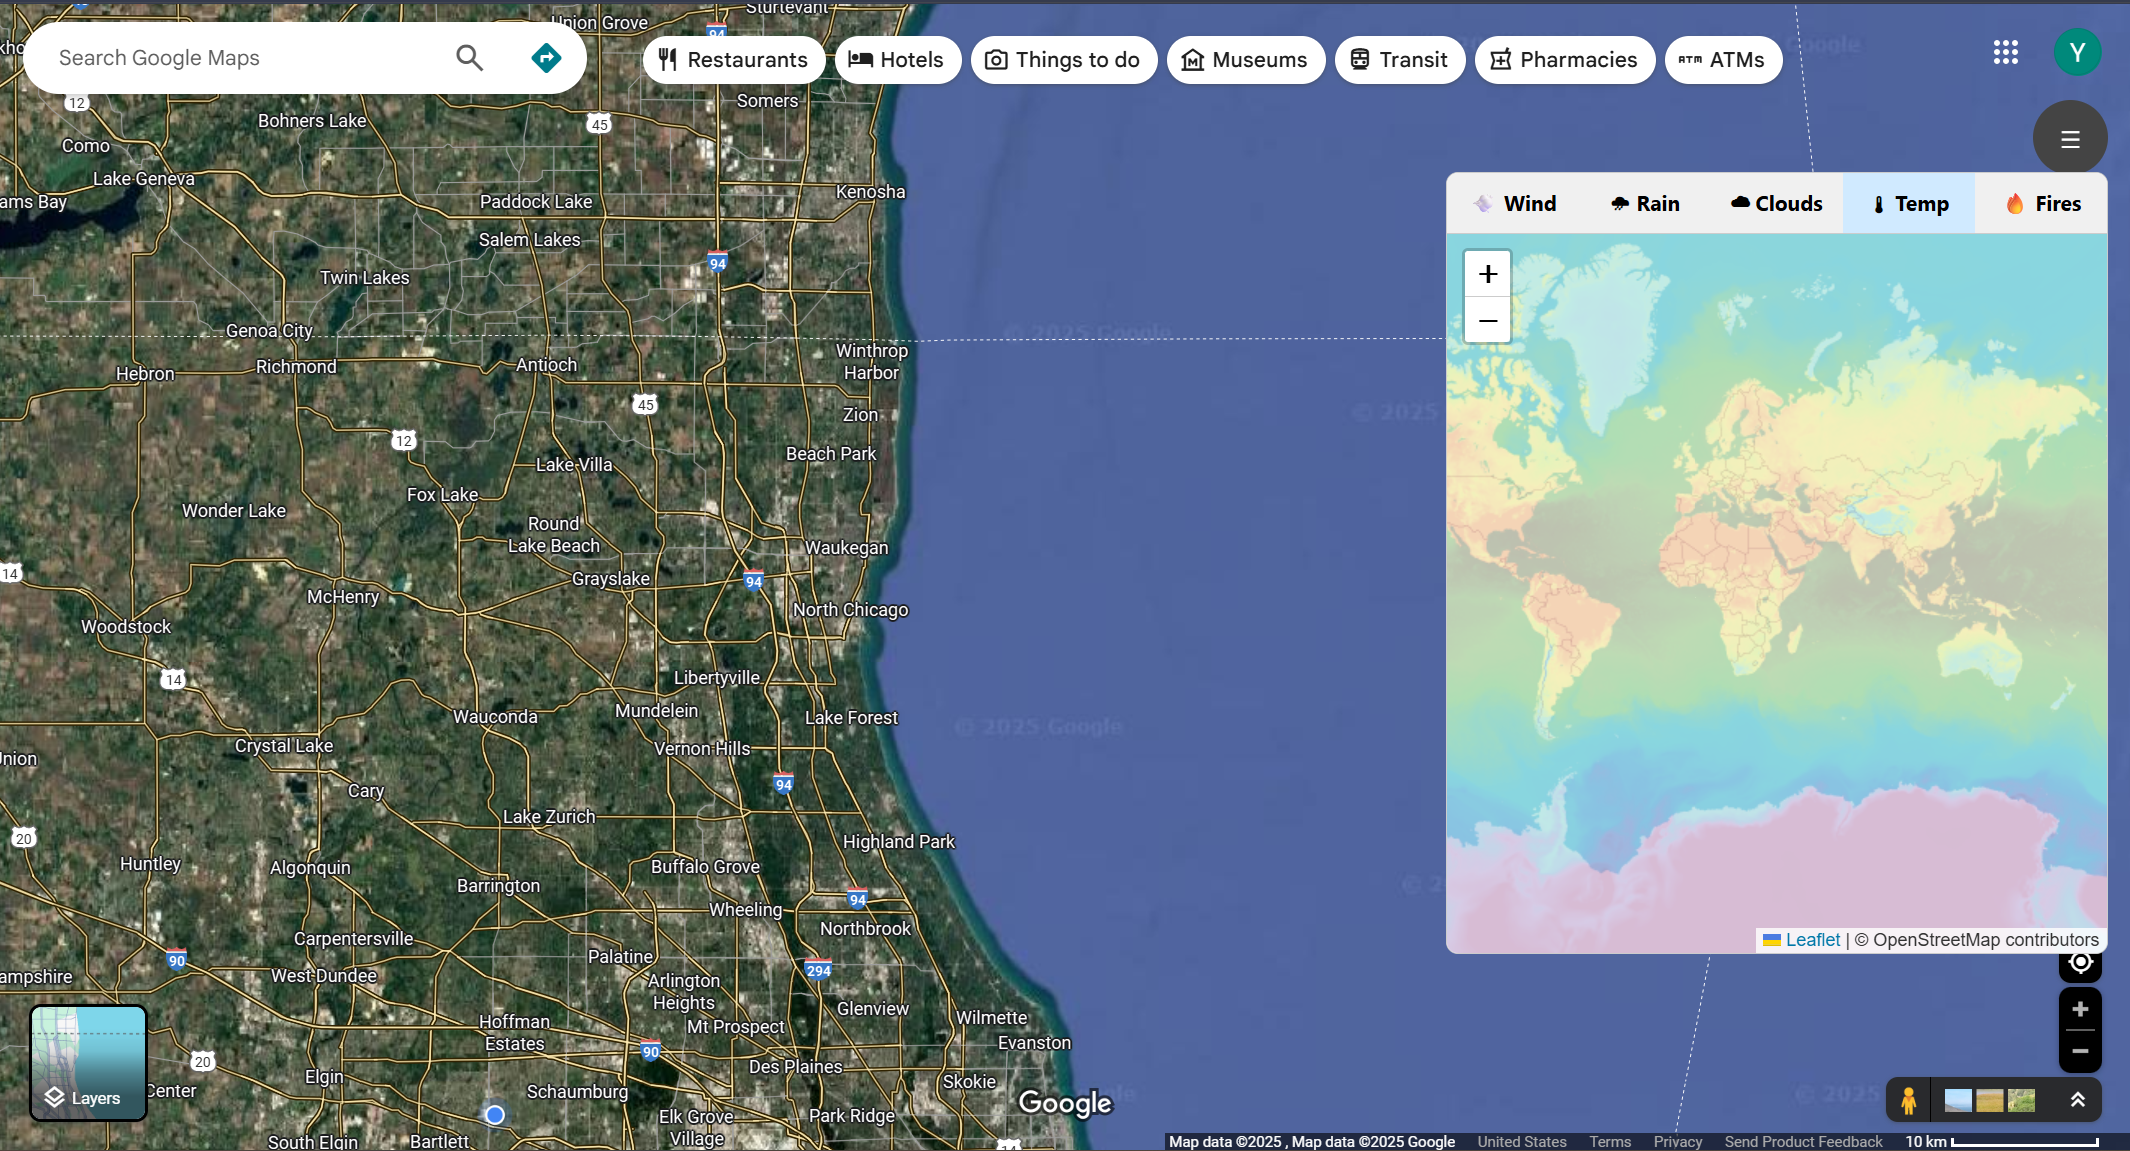Click the Y account avatar
This screenshot has width=2130, height=1151.
point(2077,52)
